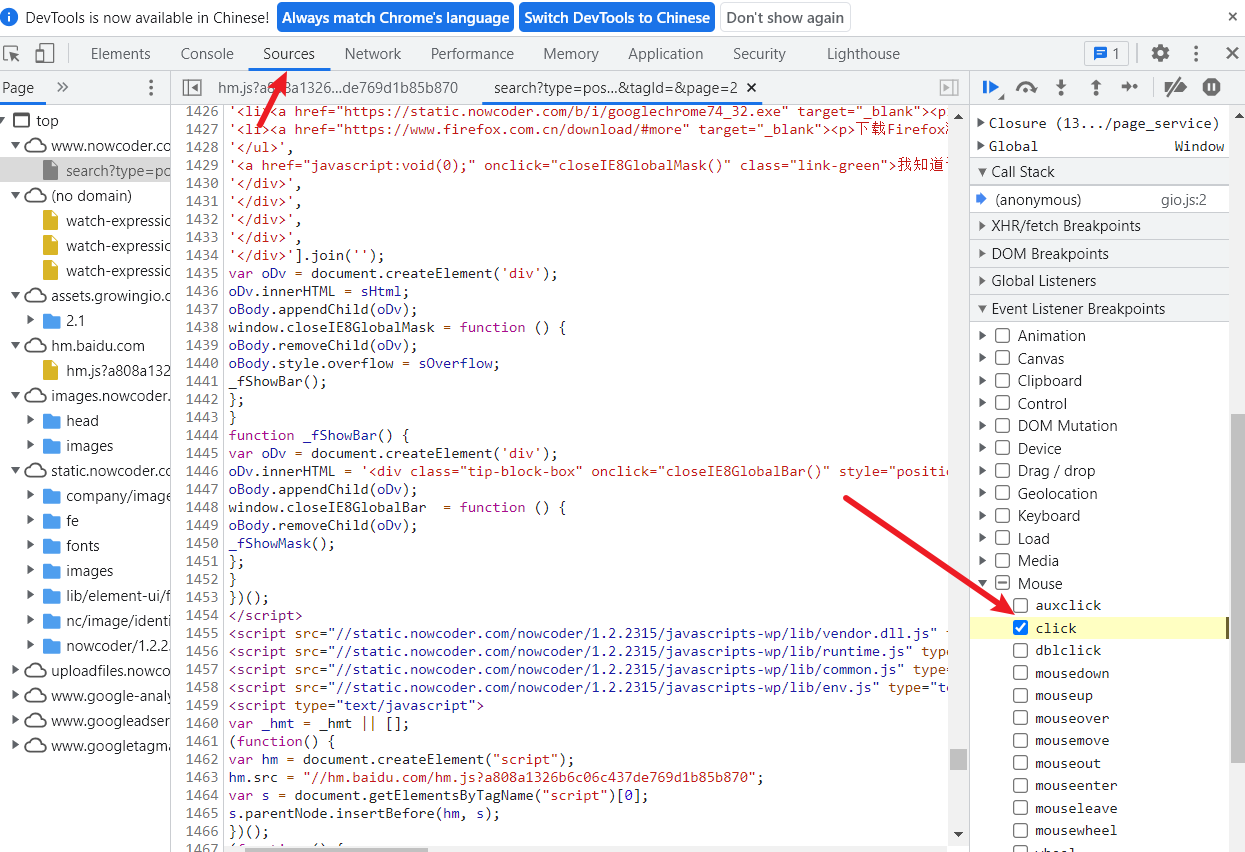Open the messages issues counter badge

pyautogui.click(x=1106, y=53)
